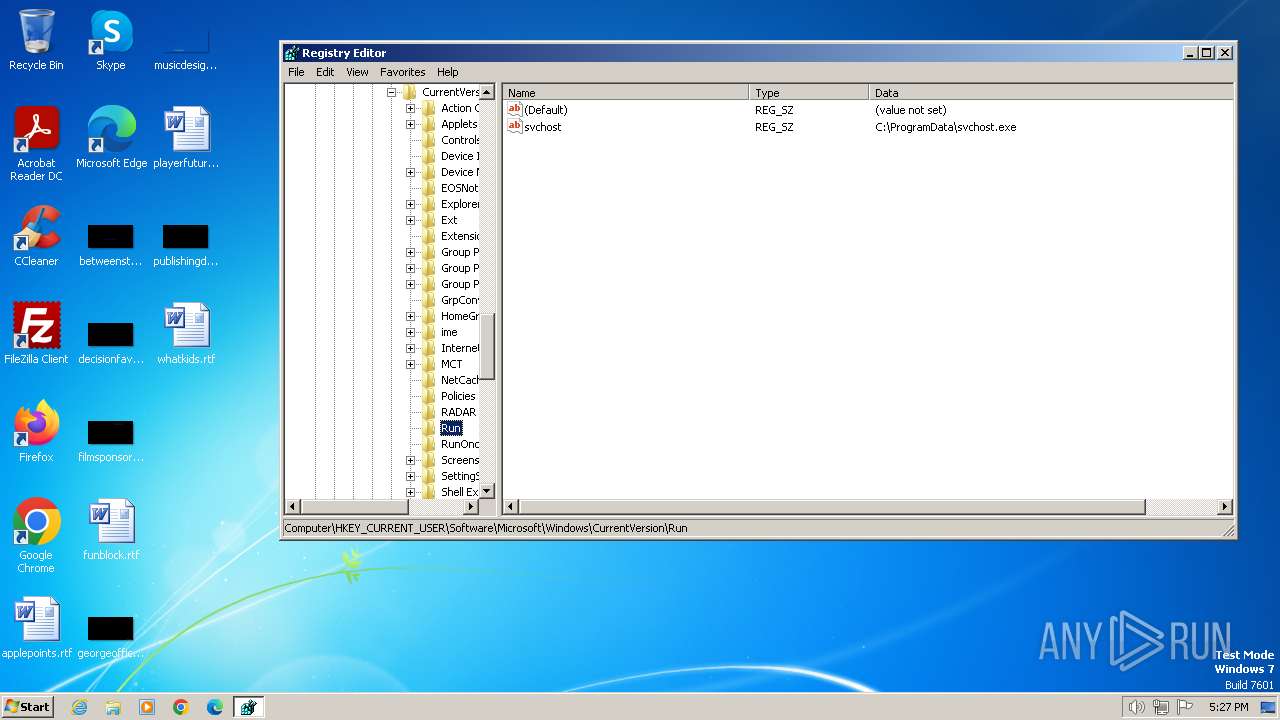Screen dimensions: 1280x720
Task: Select the RADAR registry key
Action: click(458, 412)
